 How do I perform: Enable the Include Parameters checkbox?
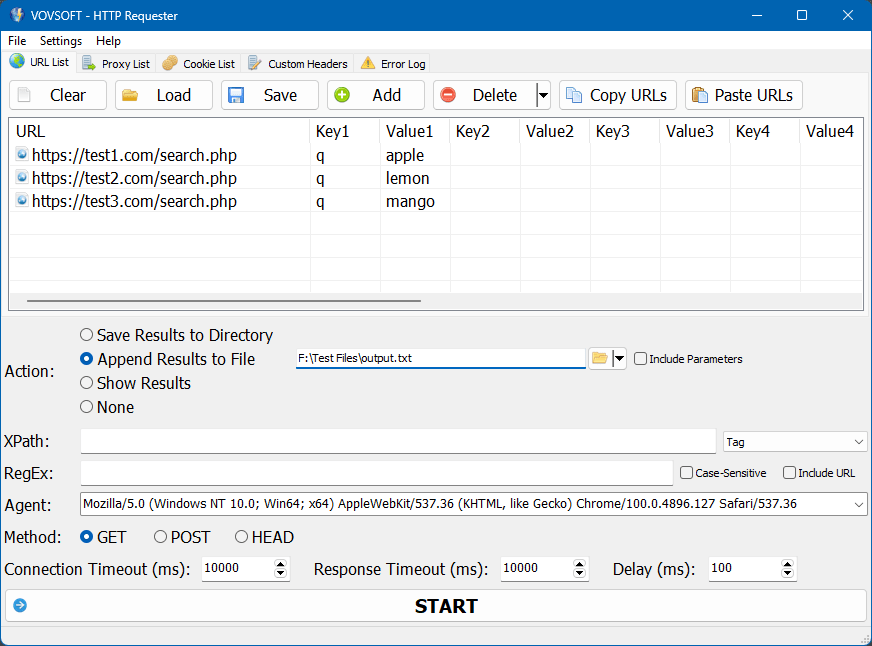click(640, 358)
